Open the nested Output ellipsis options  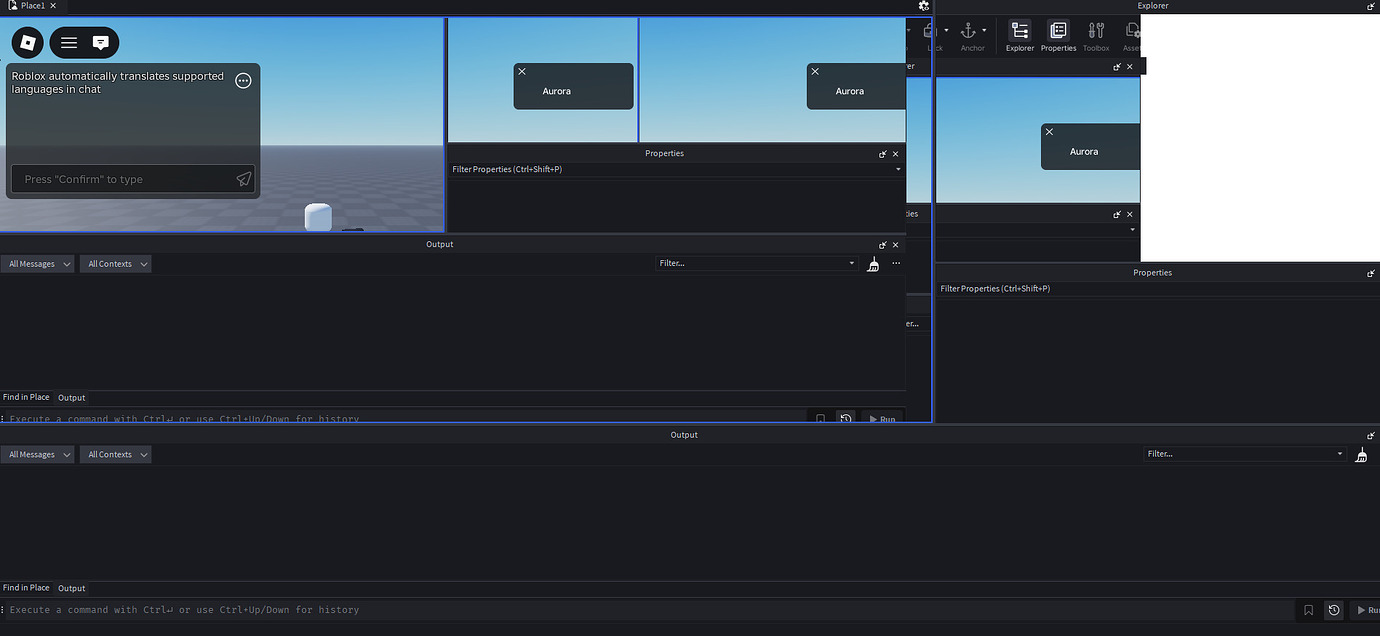click(896, 264)
